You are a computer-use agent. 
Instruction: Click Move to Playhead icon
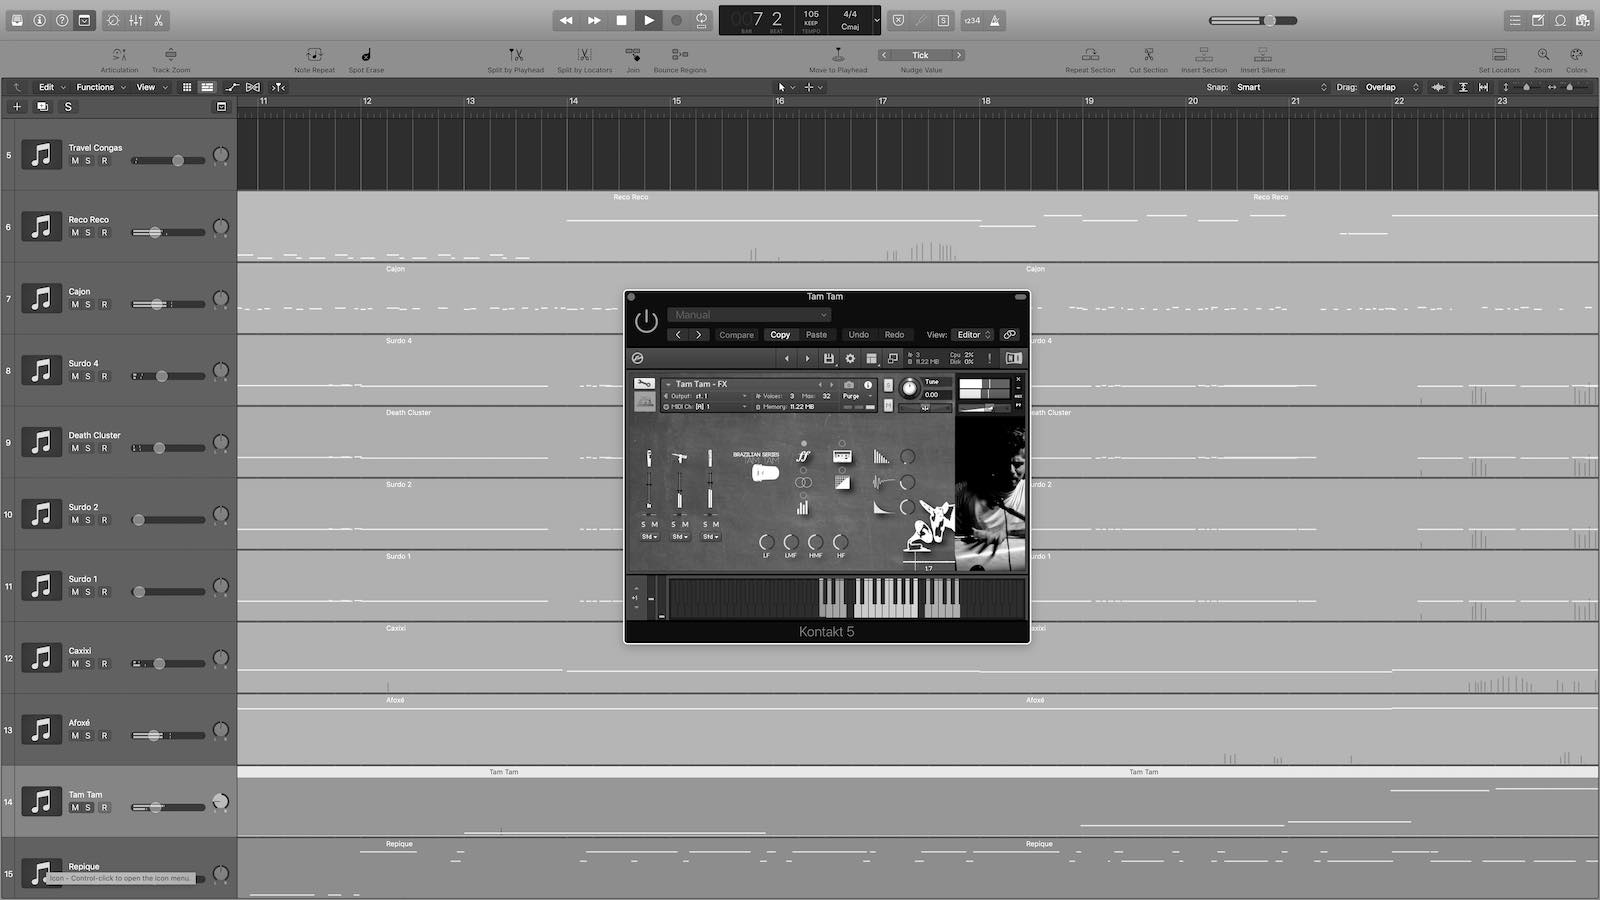[x=838, y=55]
